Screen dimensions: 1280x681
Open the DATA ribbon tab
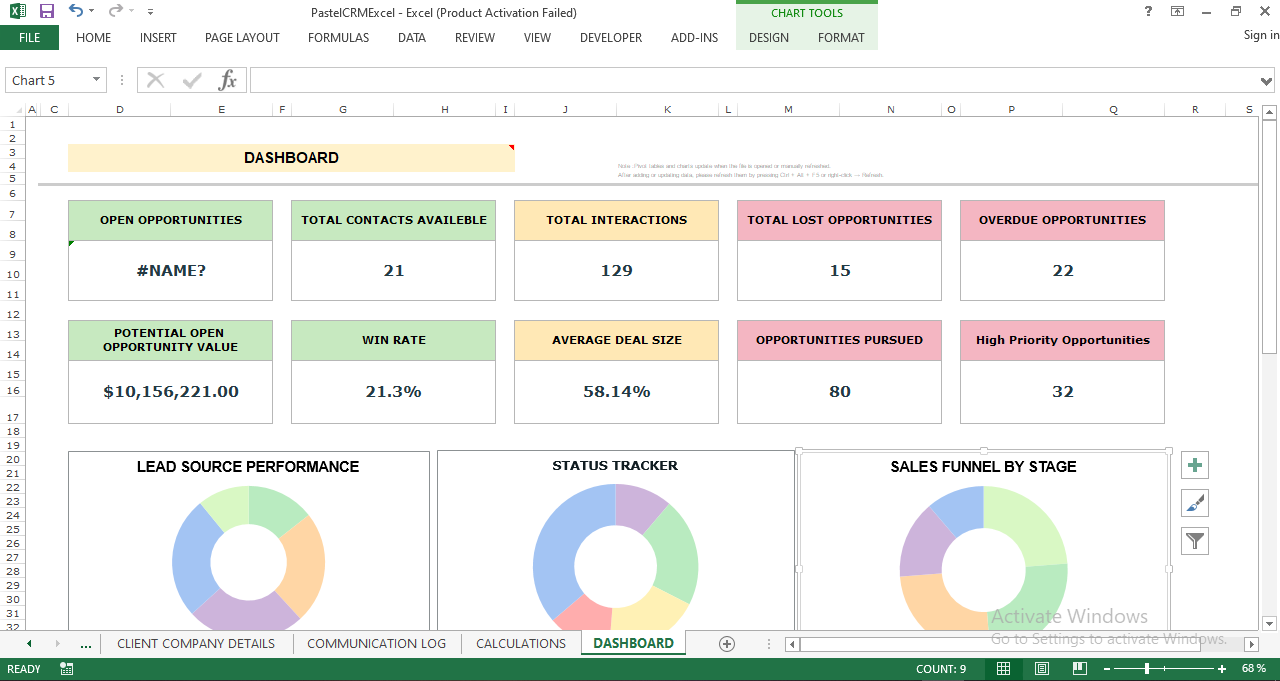point(412,38)
